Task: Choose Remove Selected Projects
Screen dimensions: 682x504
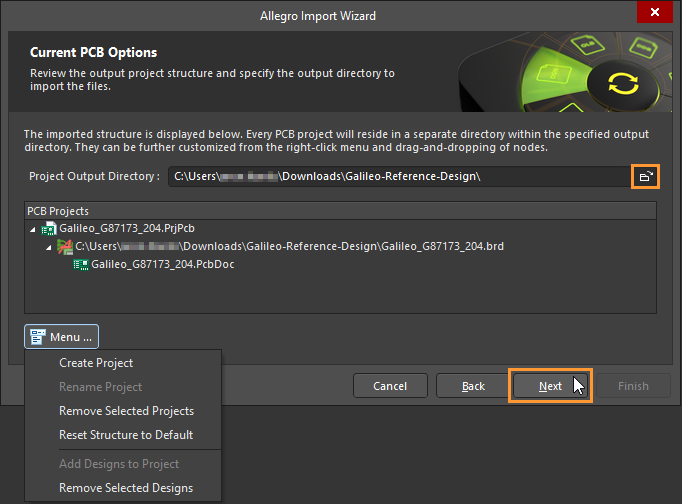Action: coord(127,411)
